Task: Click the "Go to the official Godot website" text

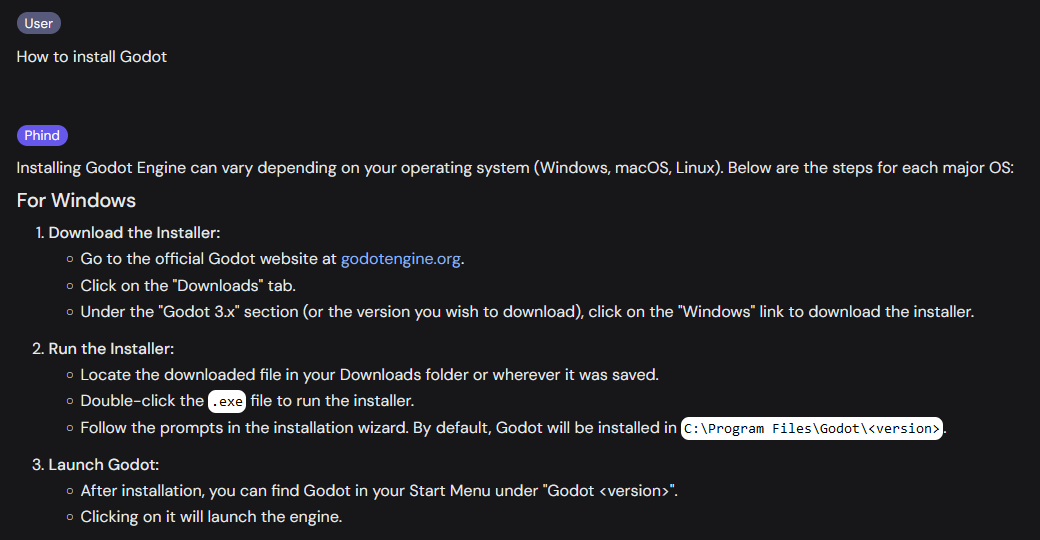Action: [209, 259]
